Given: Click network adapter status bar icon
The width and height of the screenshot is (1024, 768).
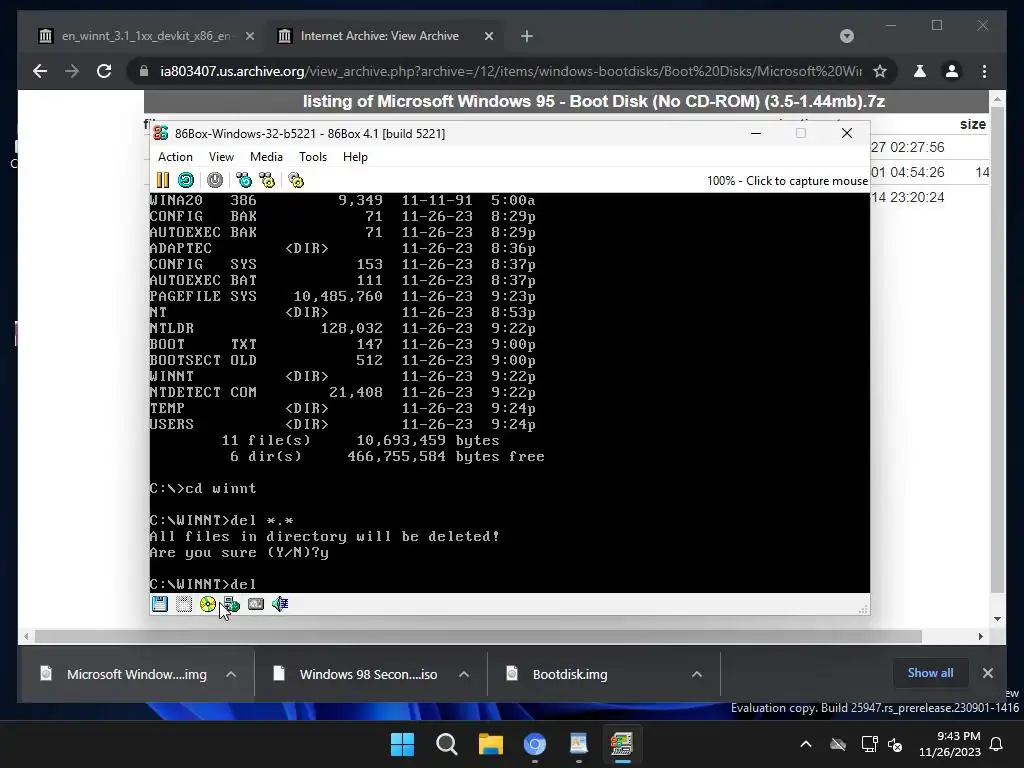Looking at the screenshot, I should pyautogui.click(x=232, y=604).
